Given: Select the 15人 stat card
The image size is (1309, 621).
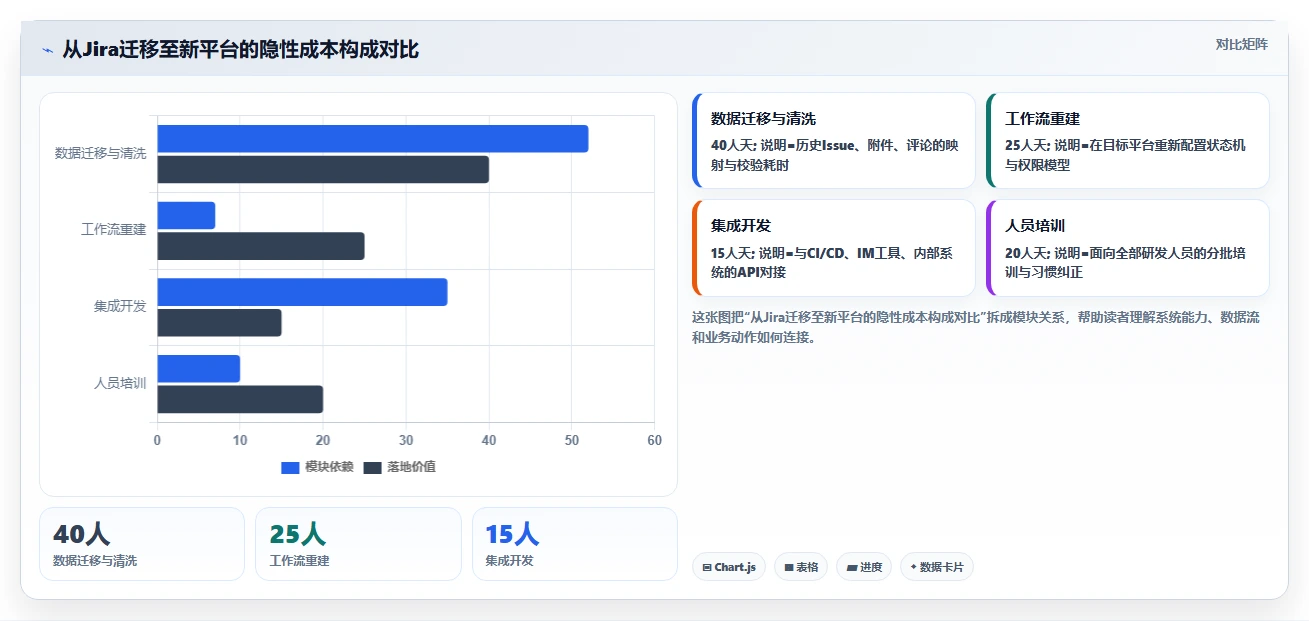Looking at the screenshot, I should [x=574, y=544].
